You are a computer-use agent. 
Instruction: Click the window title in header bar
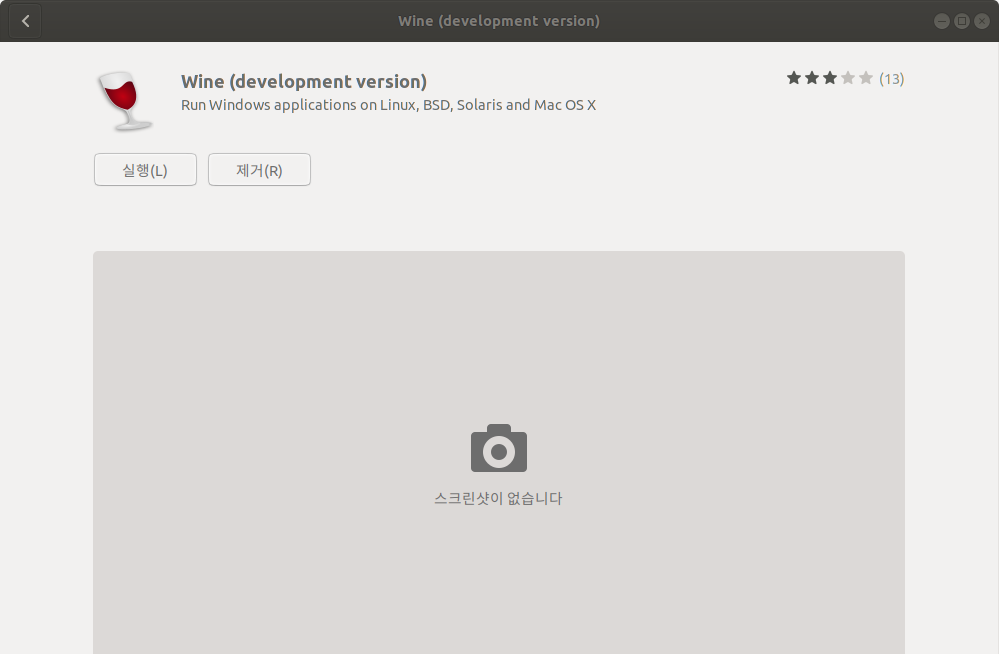pos(499,21)
